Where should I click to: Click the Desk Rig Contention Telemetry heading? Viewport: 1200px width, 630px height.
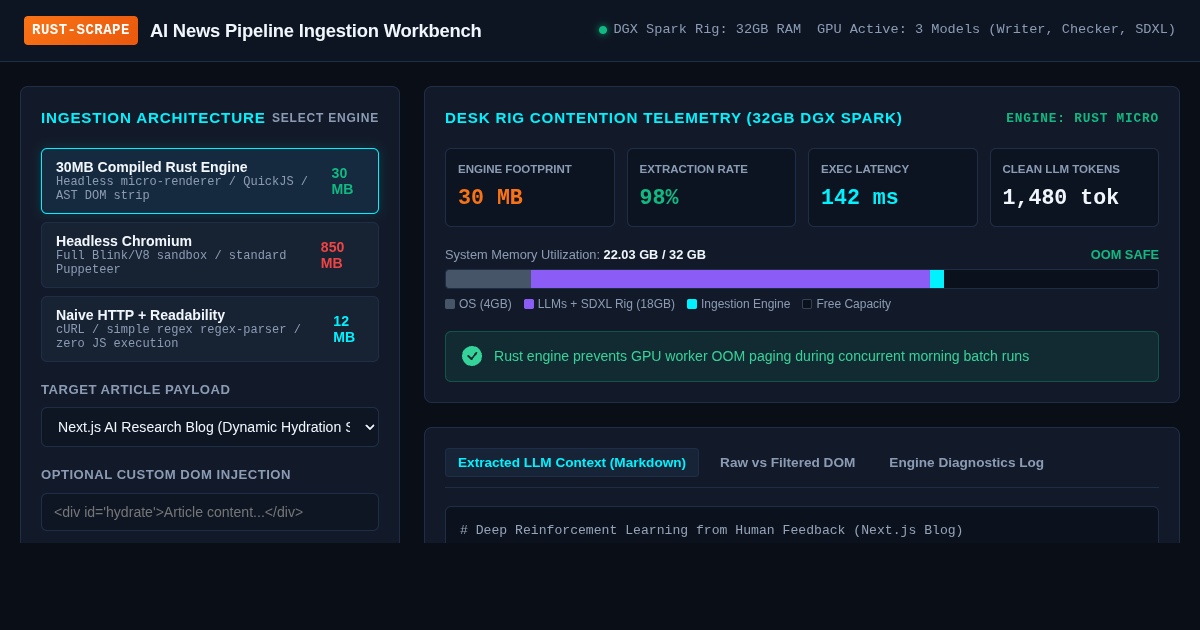(673, 118)
